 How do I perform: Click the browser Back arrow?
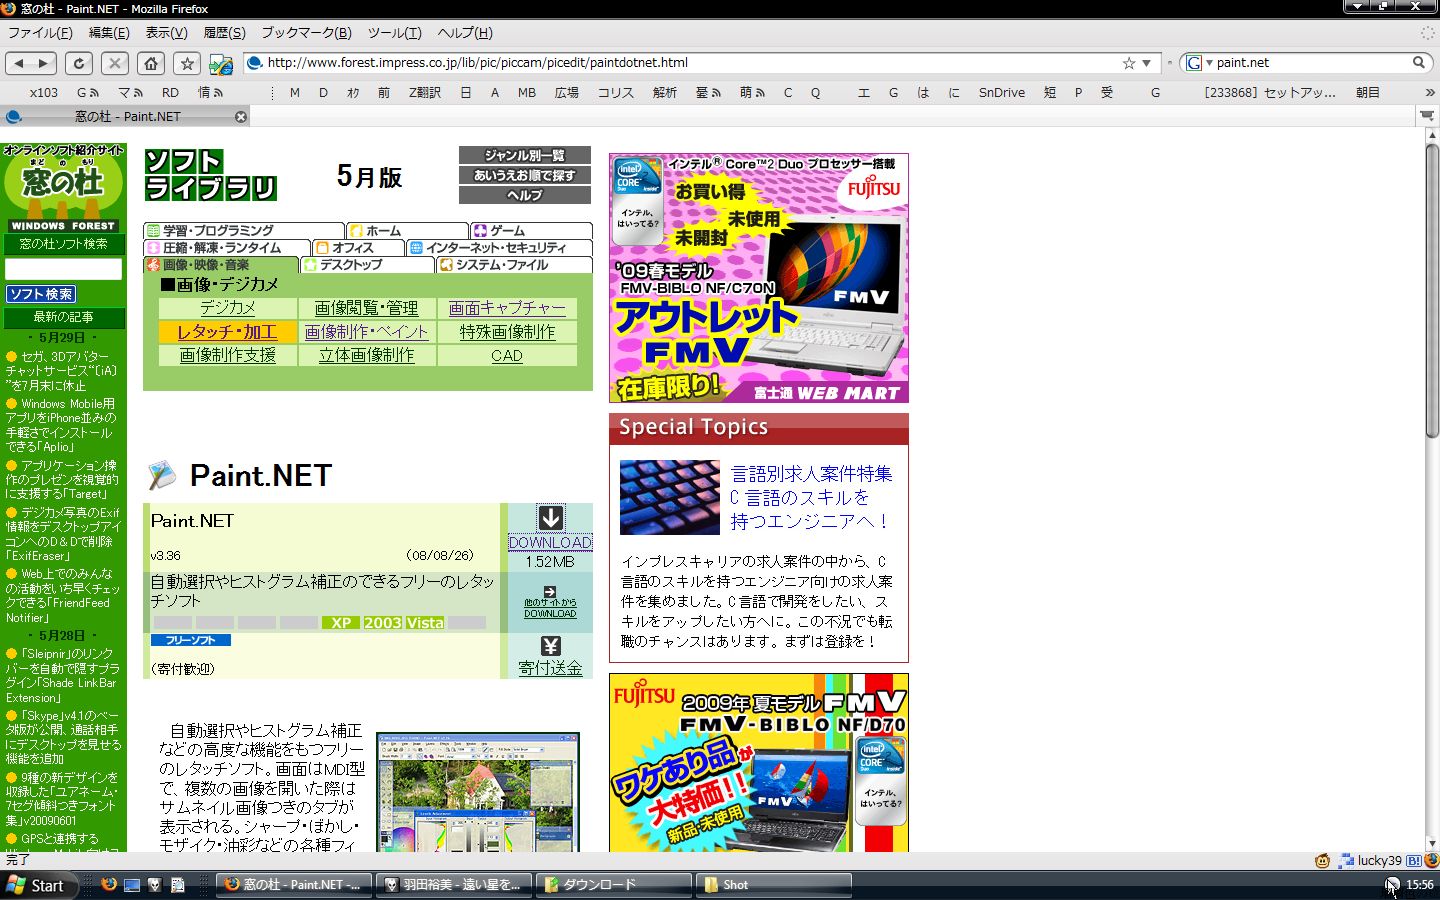19,63
